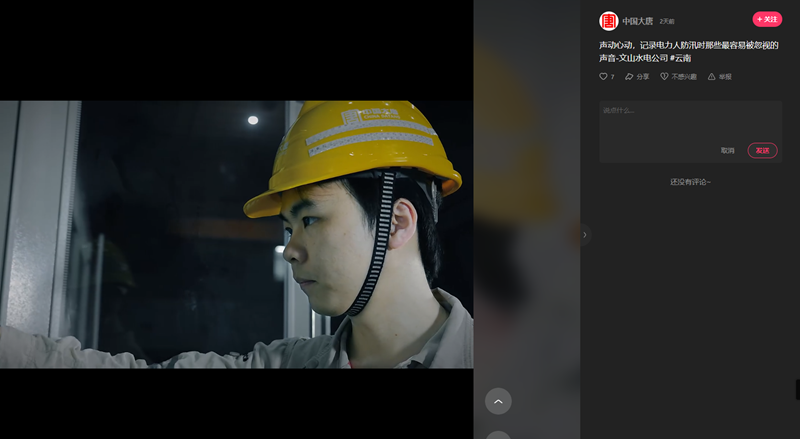The height and width of the screenshot is (439, 800).
Task: Send the comment with 发送
Action: tap(762, 151)
